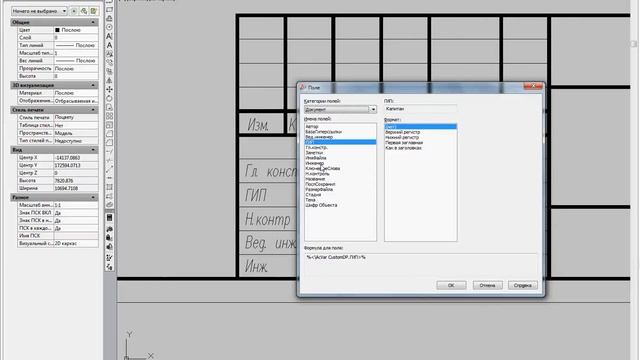Open the 'Категории полей' Документ dropdown
The height and width of the screenshot is (360, 640).
pyautogui.click(x=340, y=109)
